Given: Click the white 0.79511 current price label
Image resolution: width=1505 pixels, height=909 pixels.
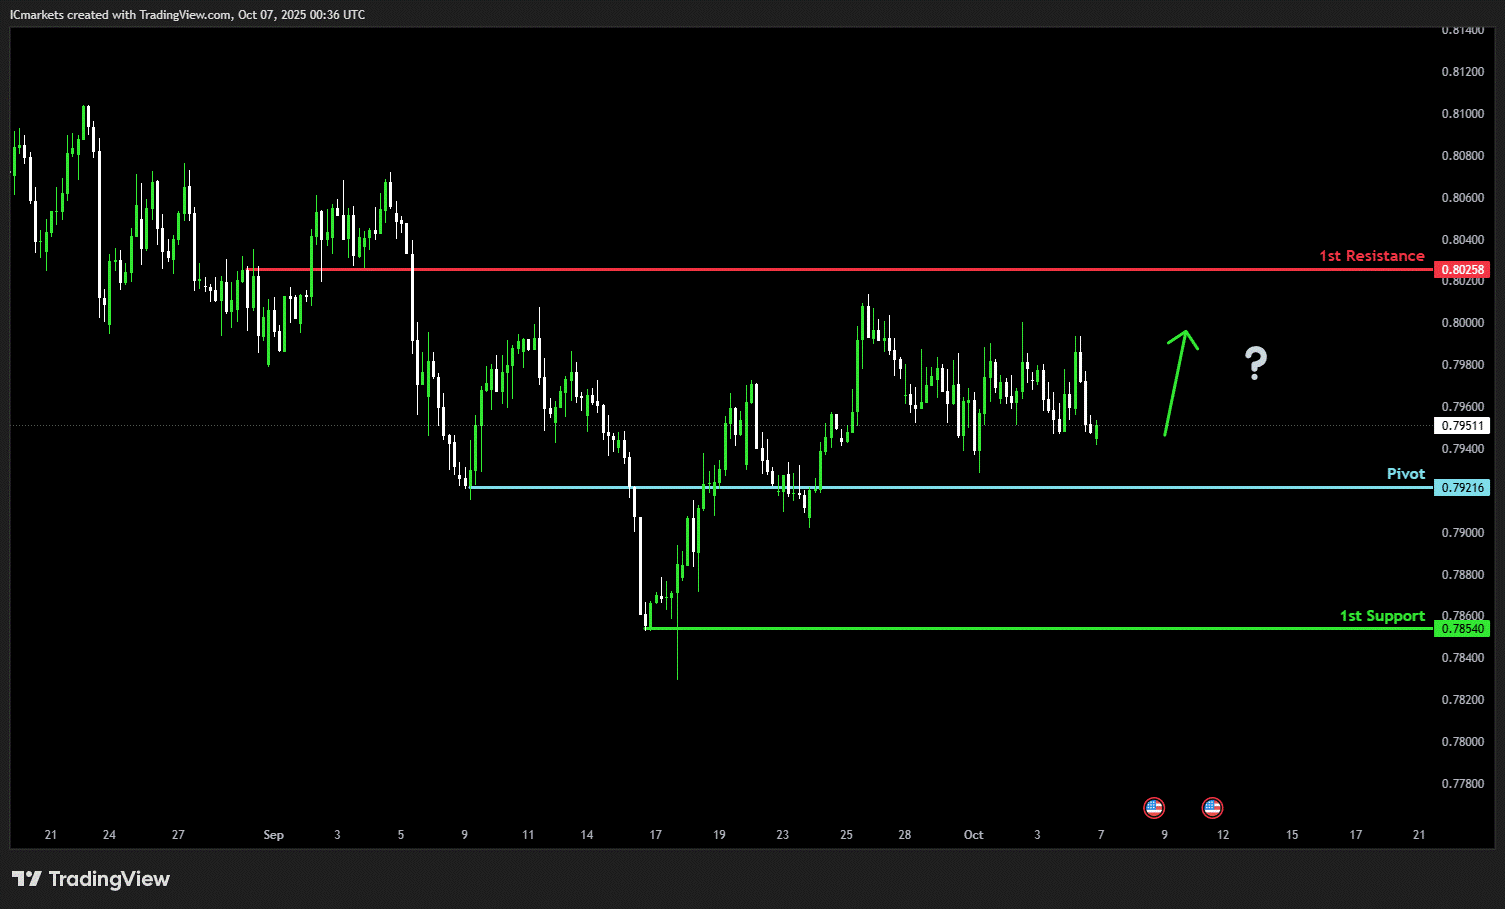Looking at the screenshot, I should 1462,426.
